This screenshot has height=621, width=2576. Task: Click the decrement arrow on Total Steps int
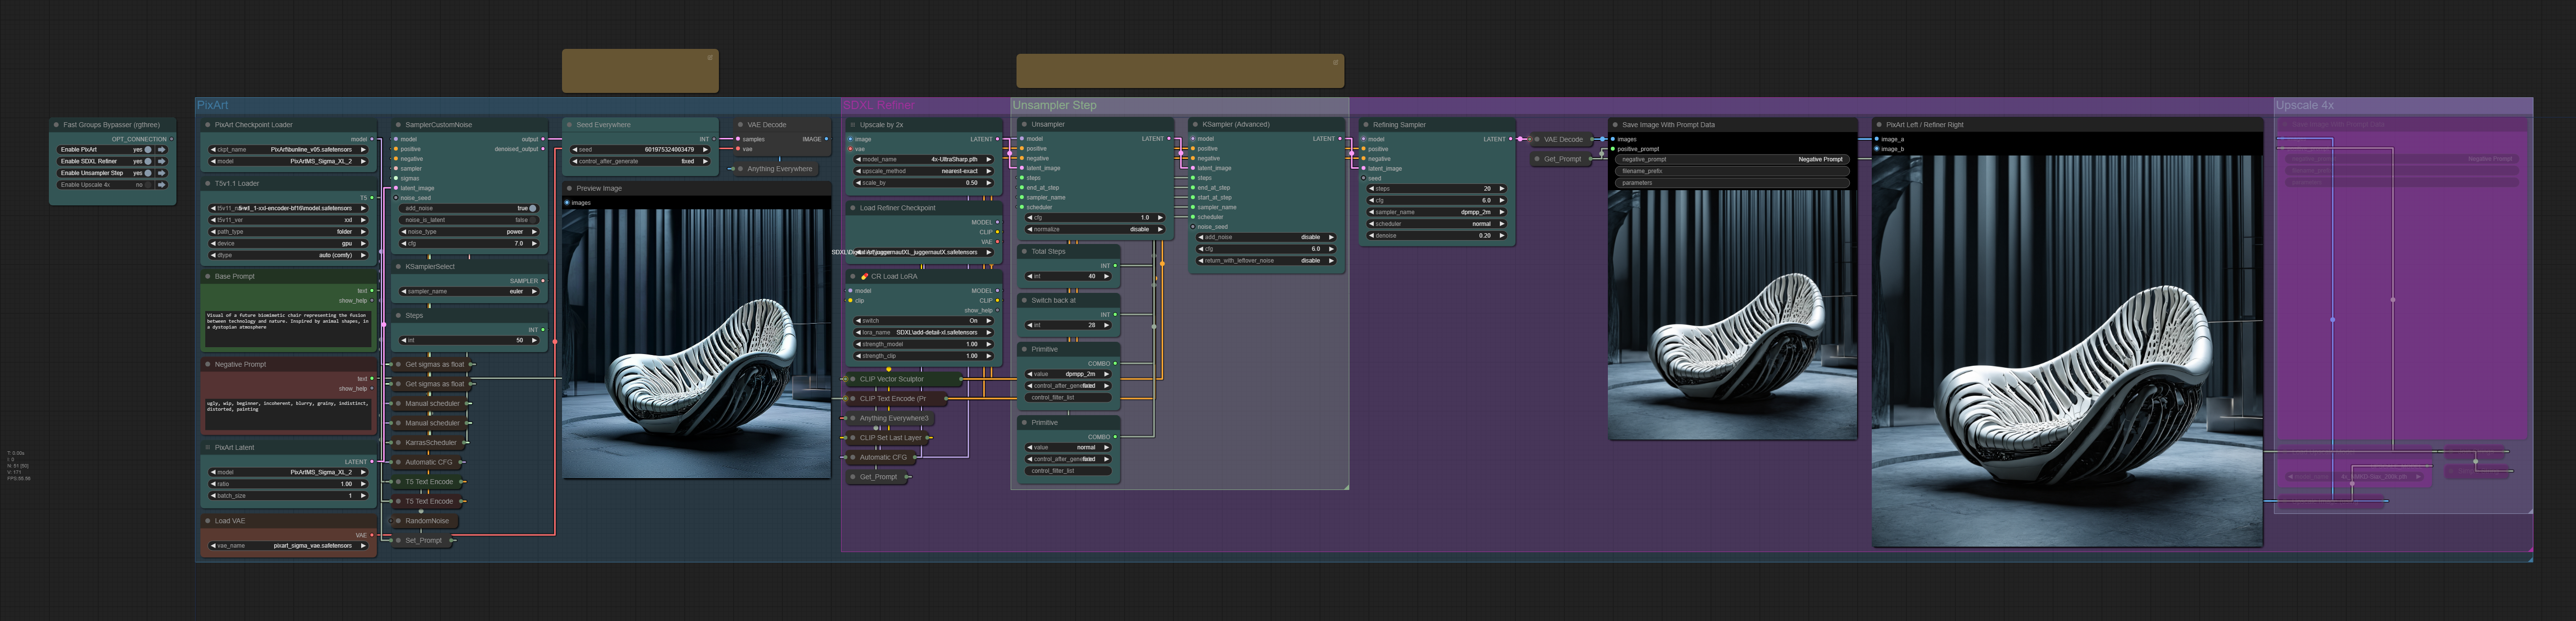click(x=1029, y=276)
